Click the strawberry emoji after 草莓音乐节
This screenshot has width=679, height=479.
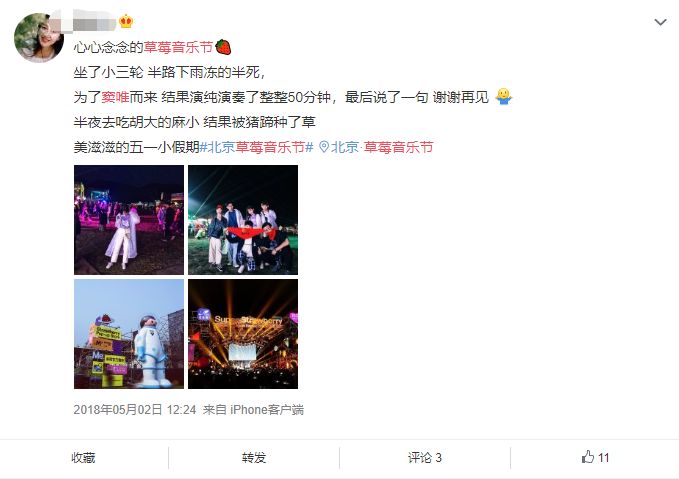coord(223,47)
